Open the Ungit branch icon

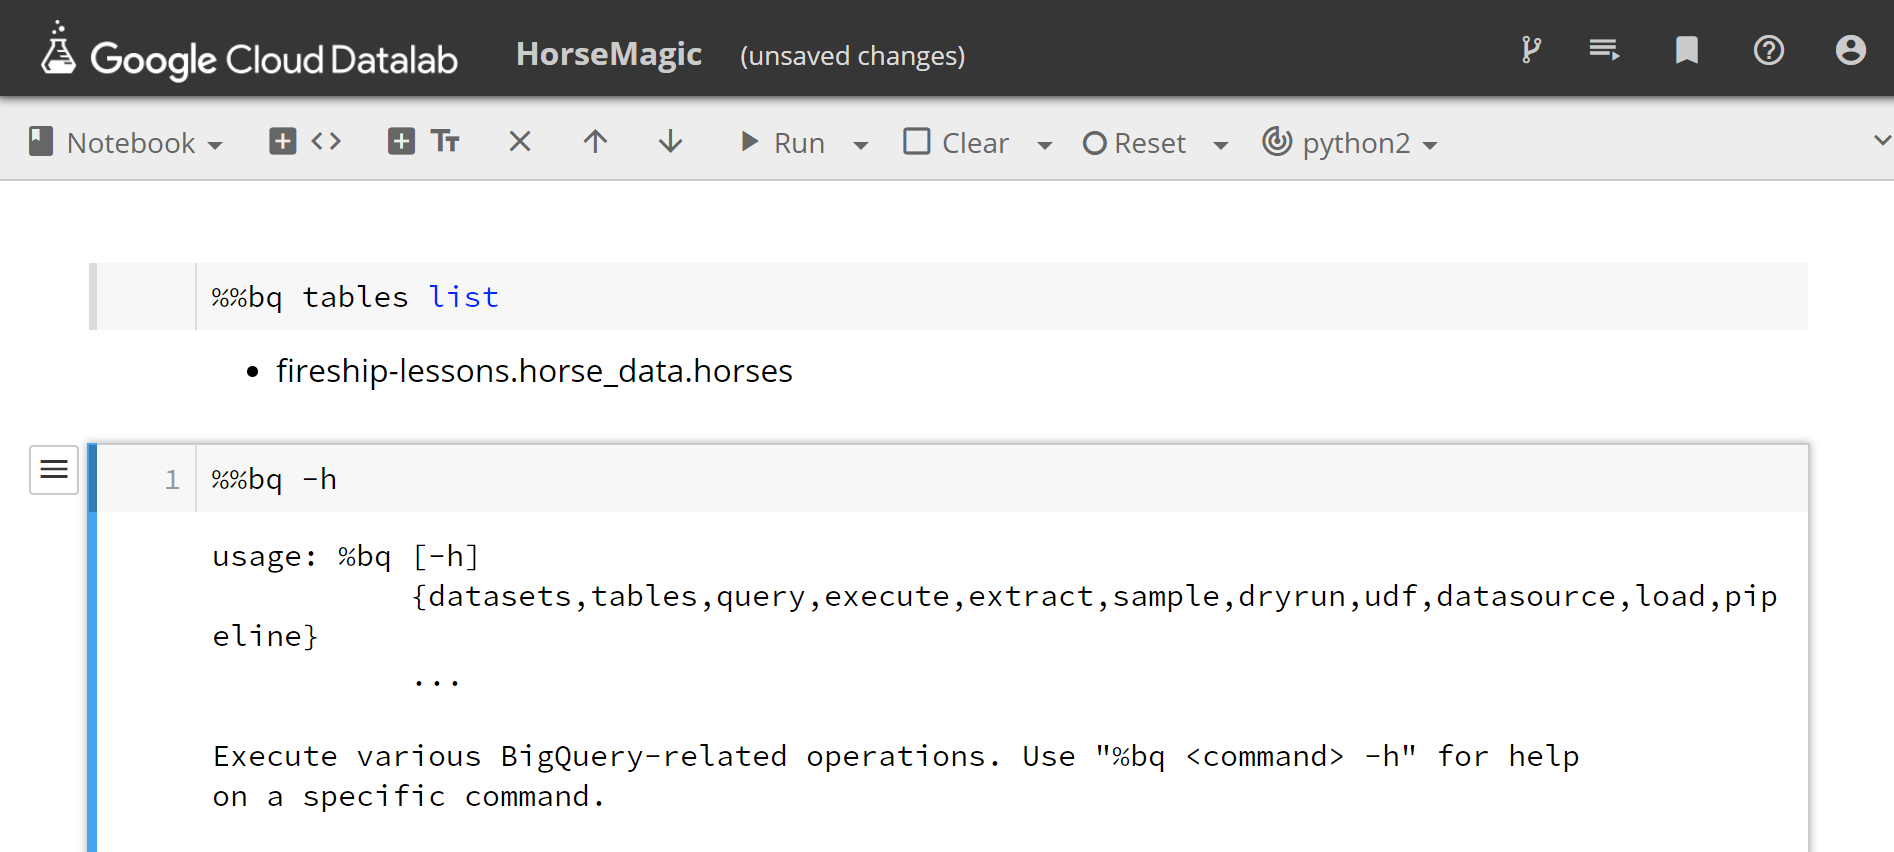pyautogui.click(x=1531, y=50)
